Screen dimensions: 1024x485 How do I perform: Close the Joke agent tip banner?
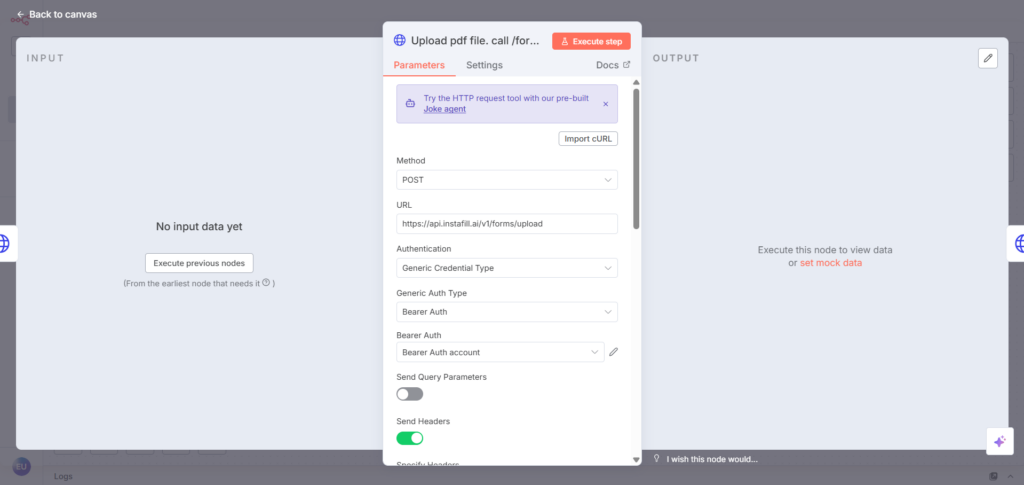pyautogui.click(x=605, y=104)
